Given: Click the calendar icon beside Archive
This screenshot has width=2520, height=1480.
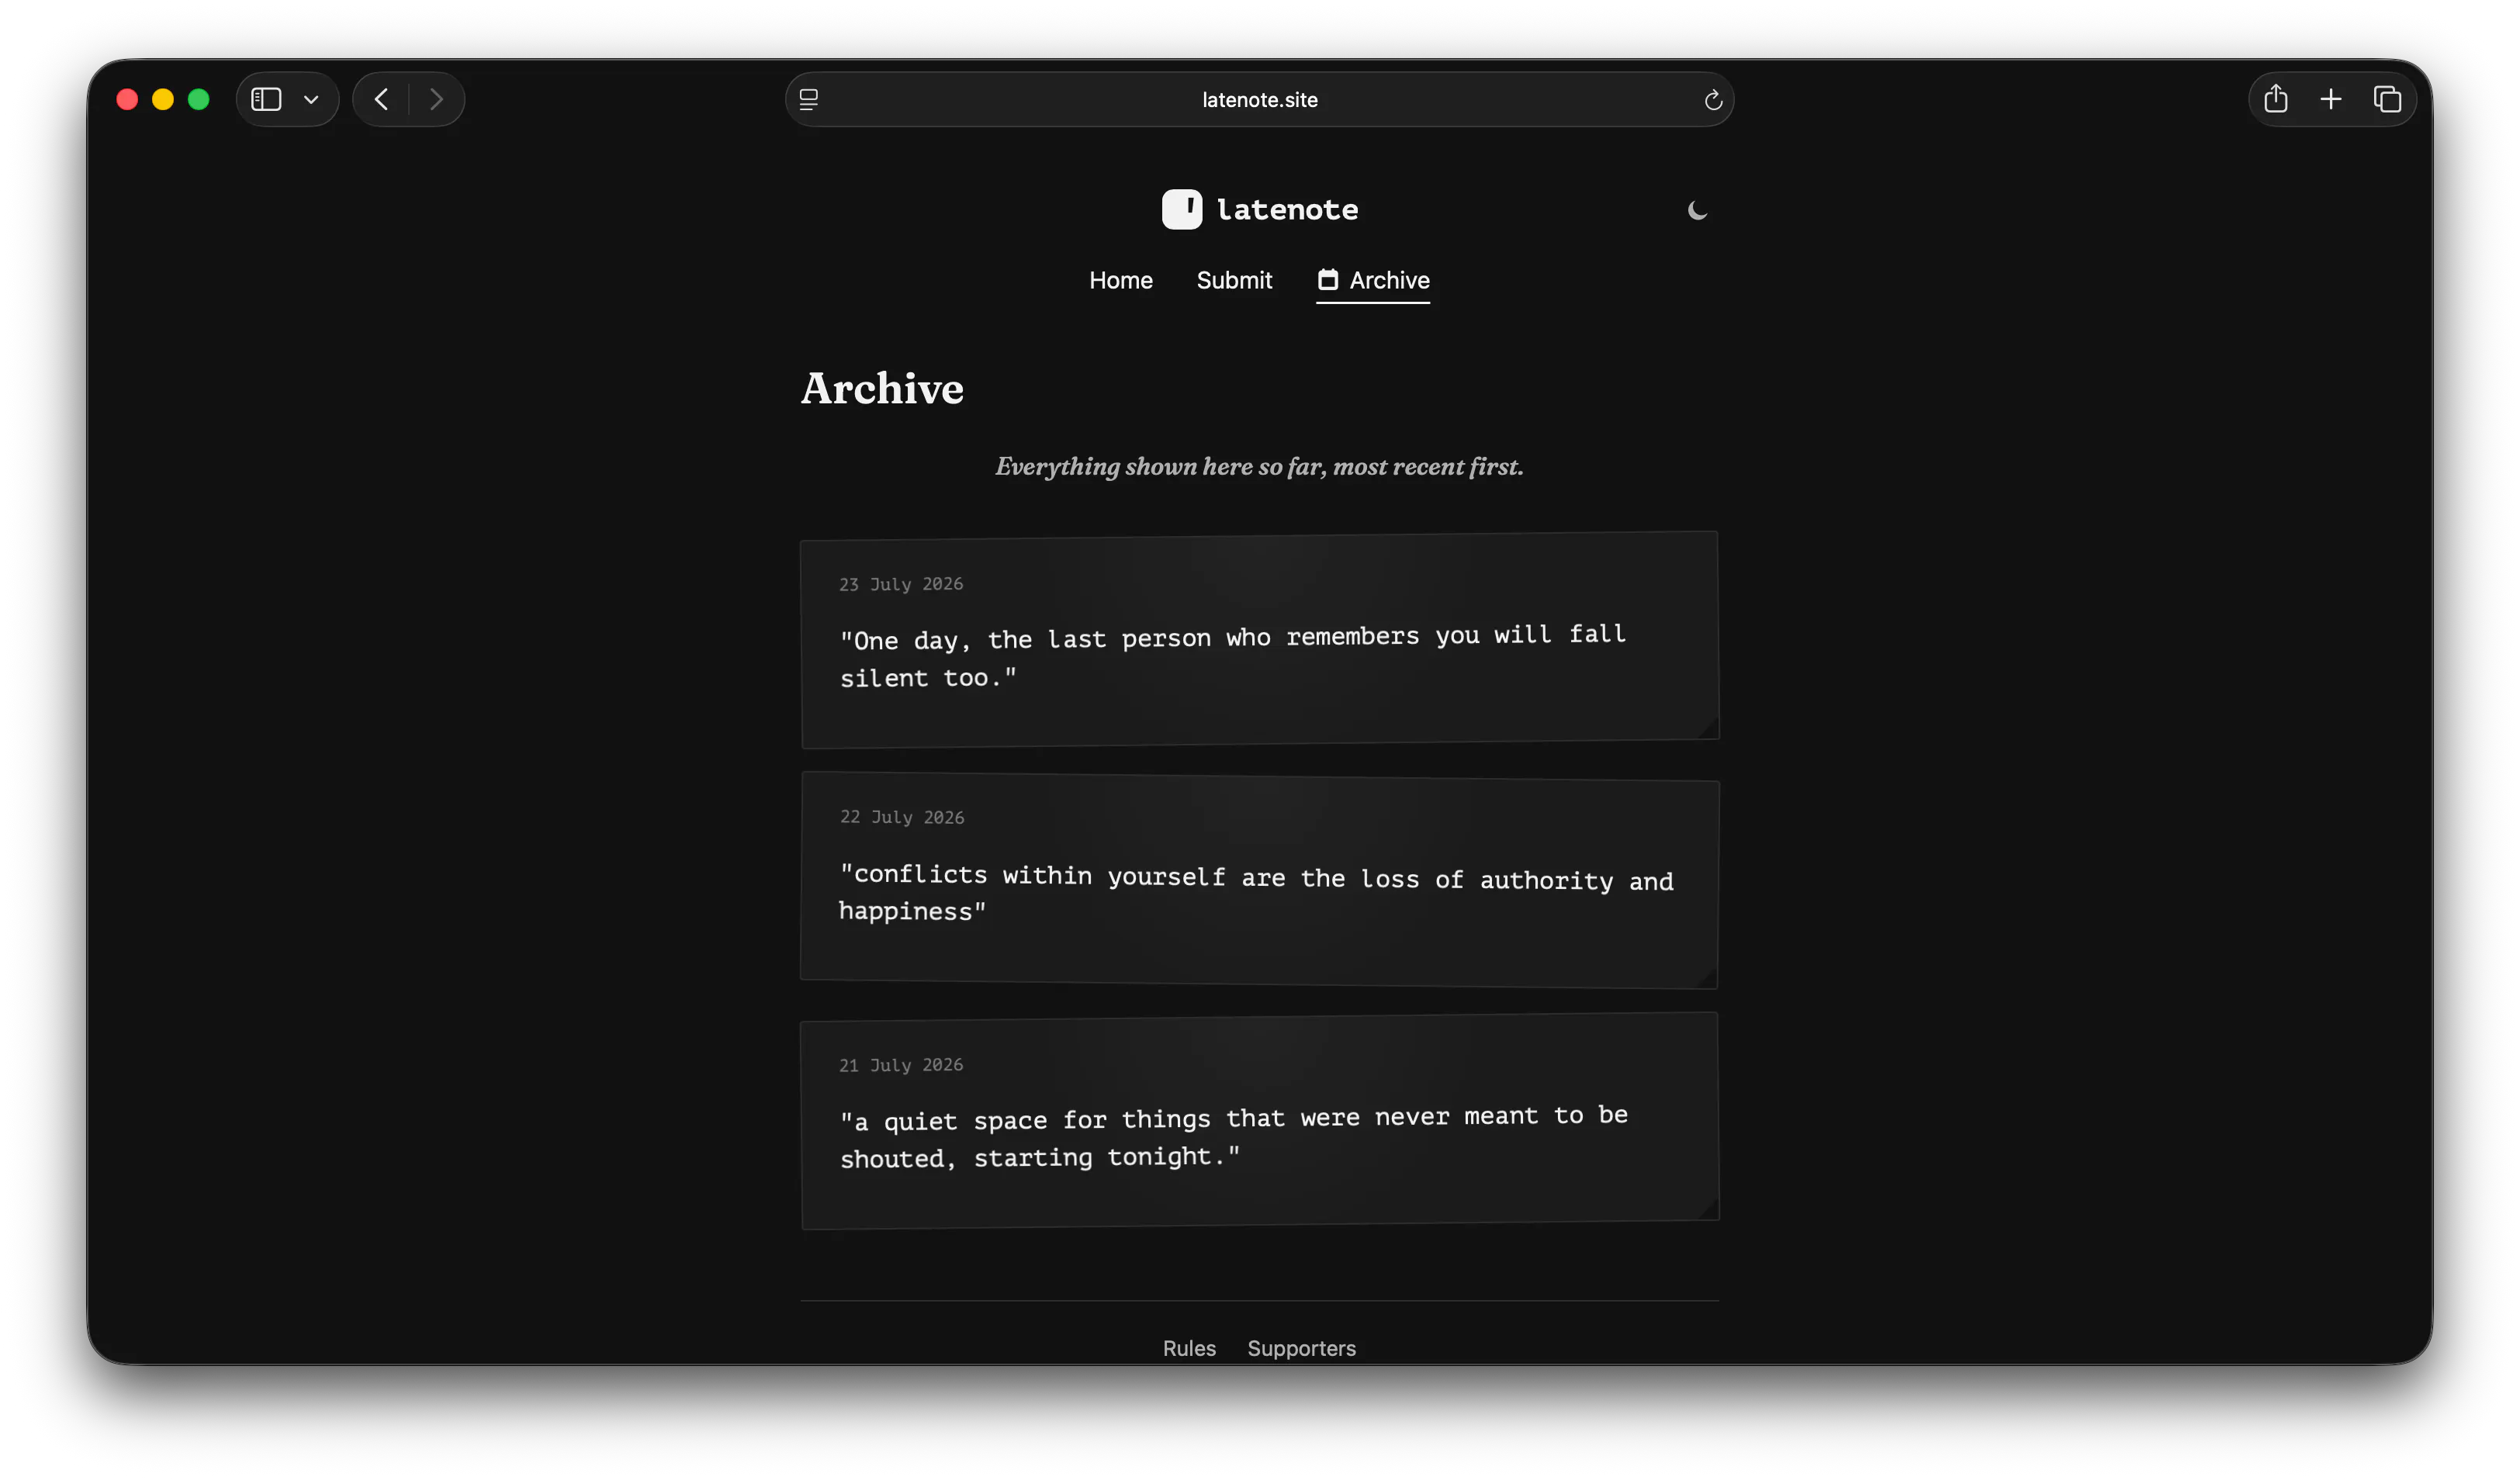Looking at the screenshot, I should point(1328,280).
